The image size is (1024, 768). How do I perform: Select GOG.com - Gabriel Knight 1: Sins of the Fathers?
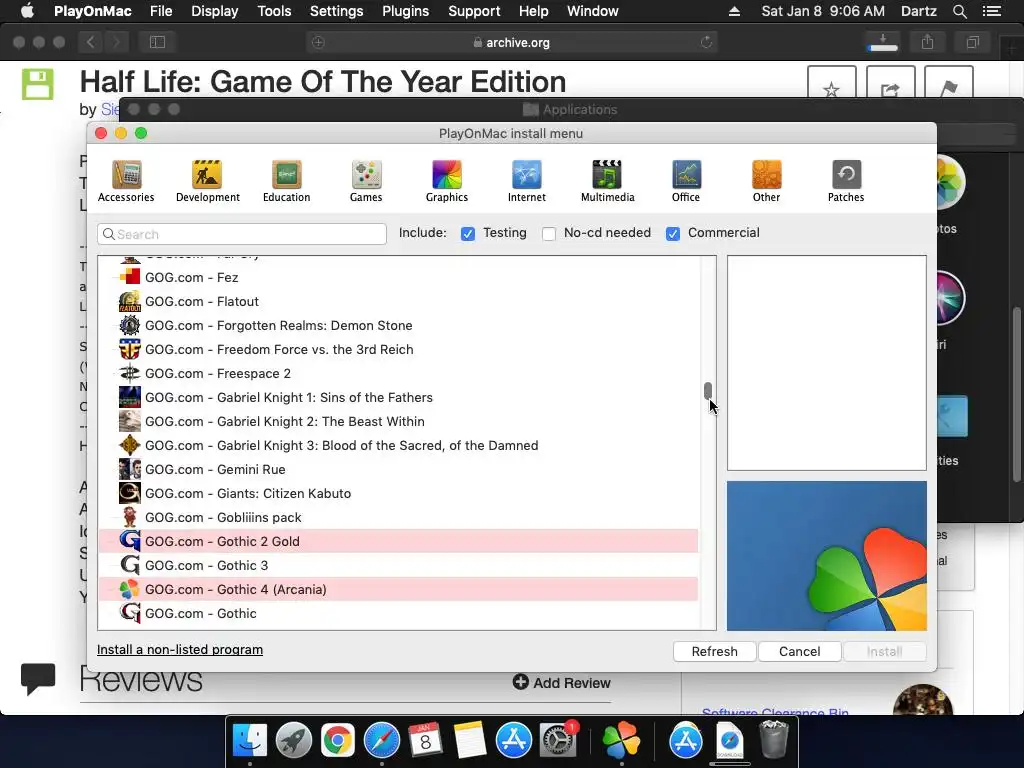coord(398,397)
